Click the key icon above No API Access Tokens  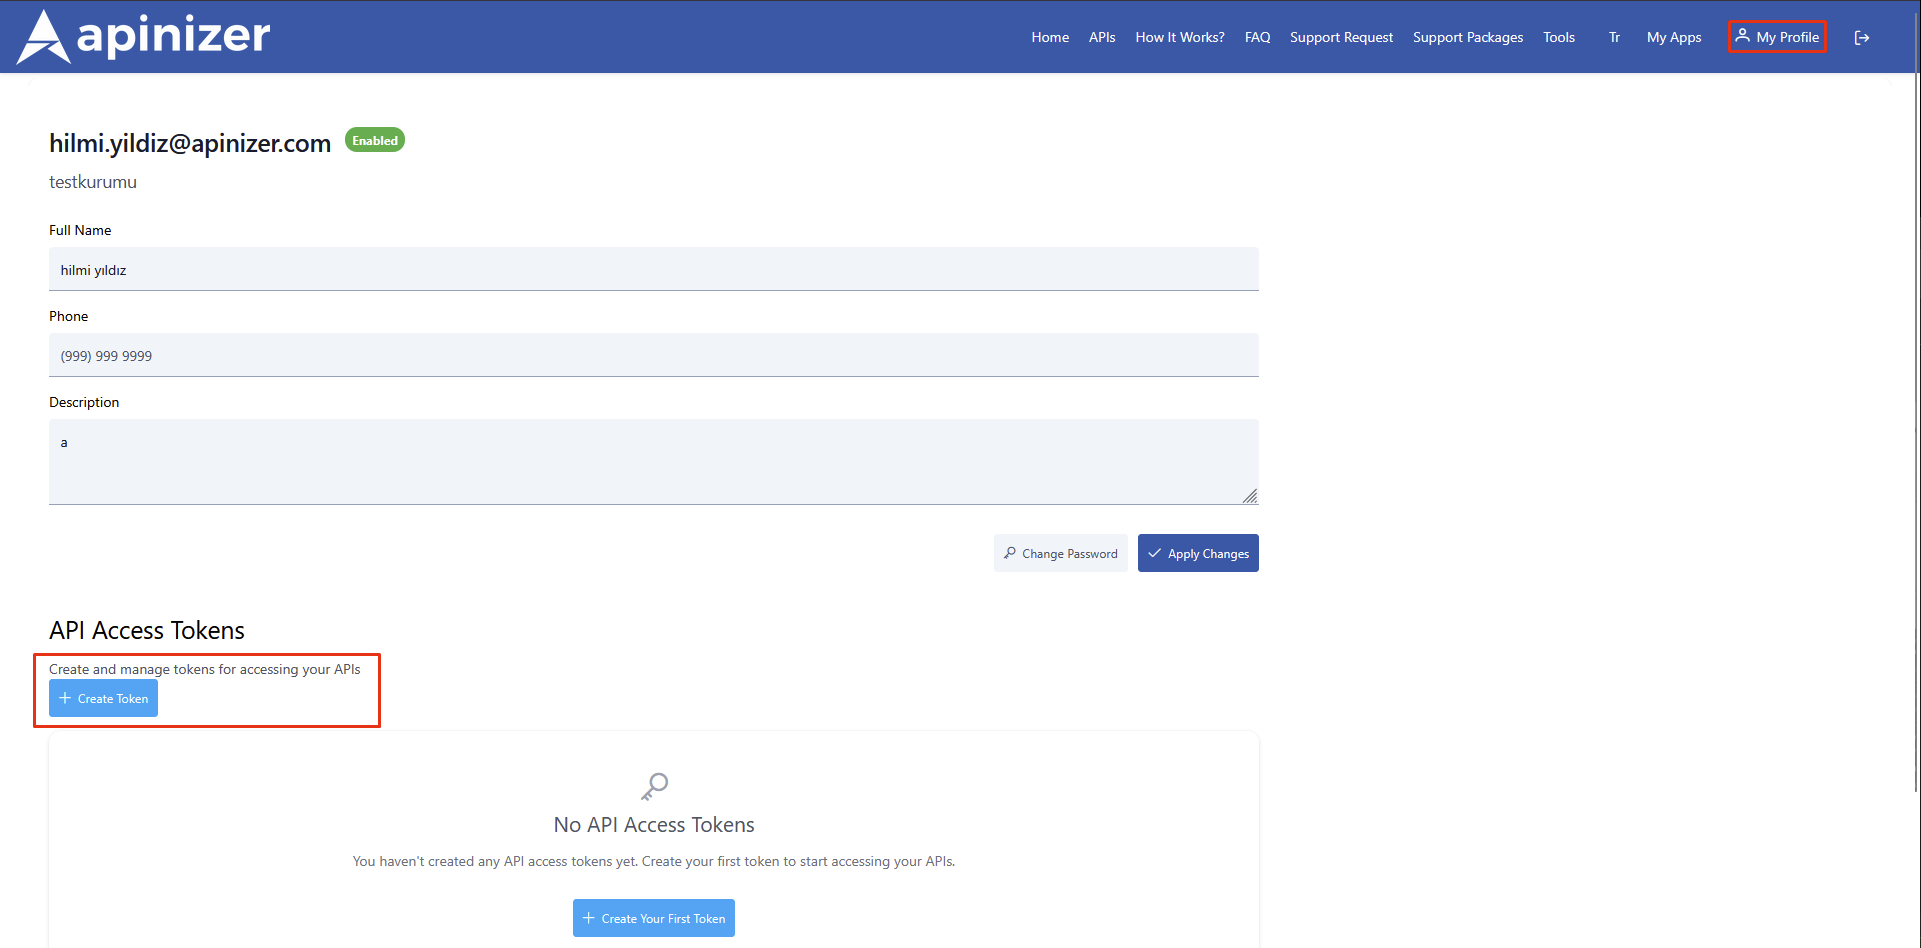click(654, 787)
